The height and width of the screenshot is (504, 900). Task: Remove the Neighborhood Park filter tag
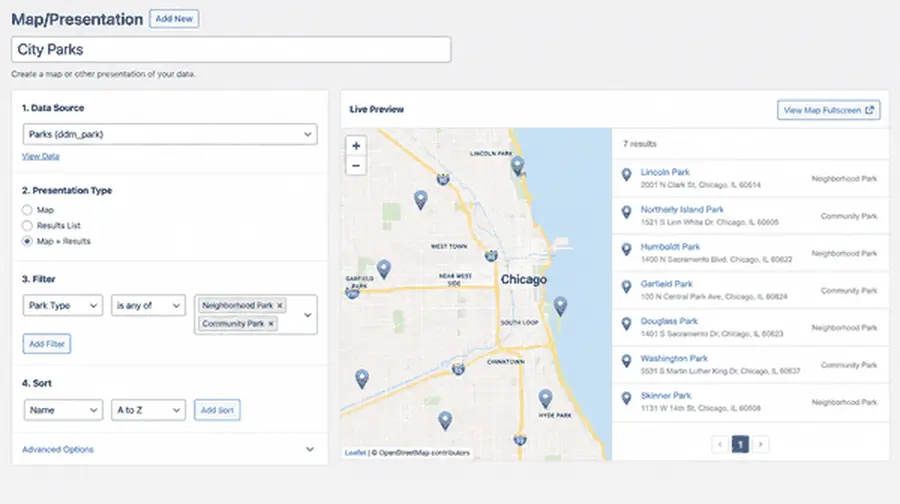pos(280,305)
